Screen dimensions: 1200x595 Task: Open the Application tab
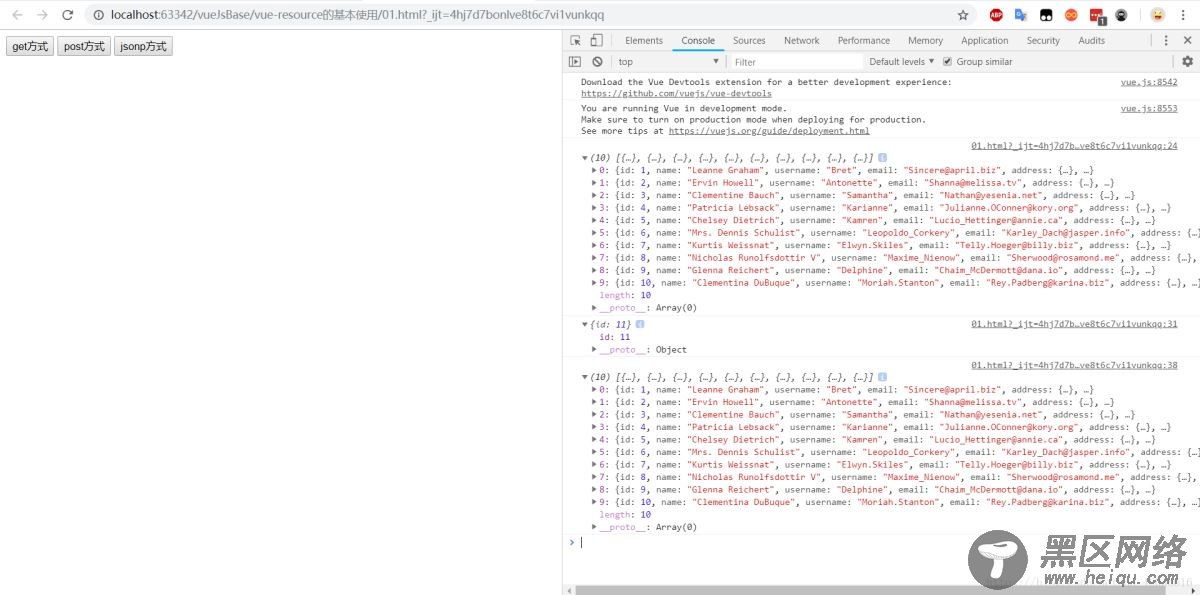coord(985,40)
